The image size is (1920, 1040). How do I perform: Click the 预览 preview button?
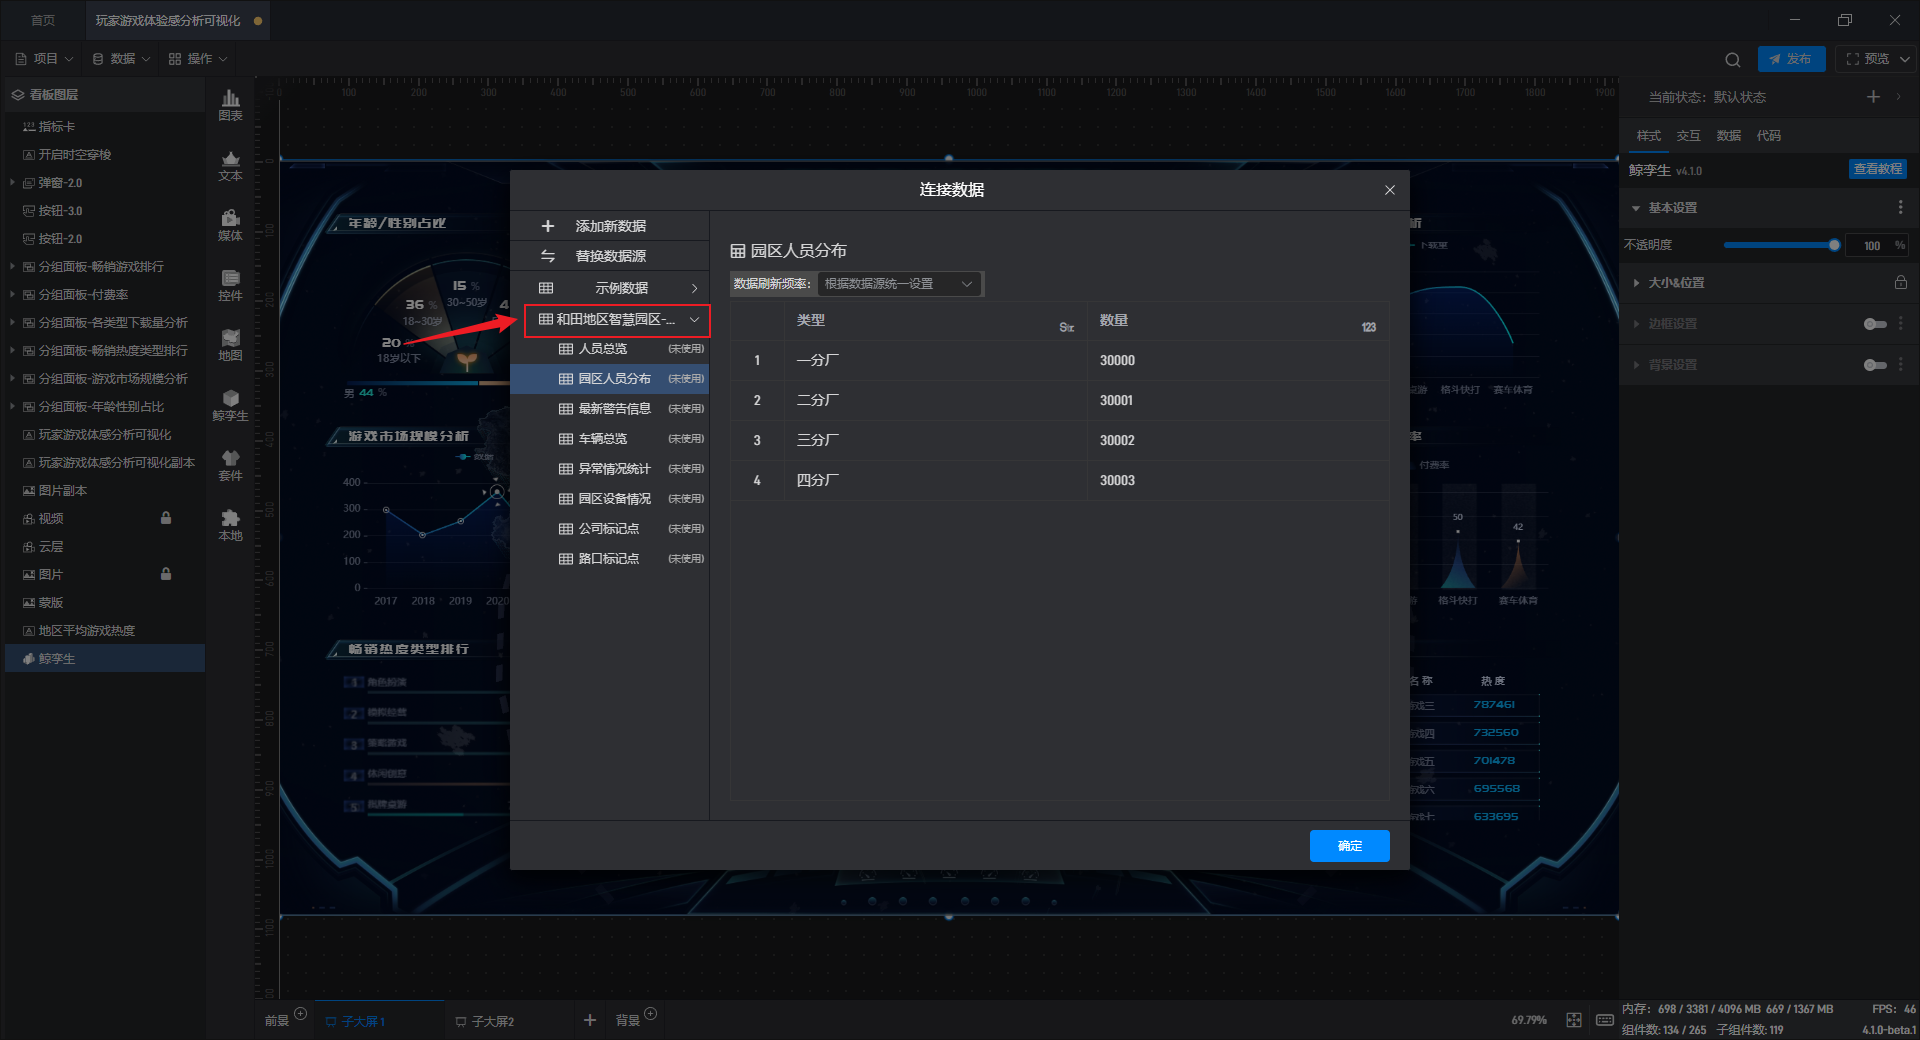[x=1867, y=59]
